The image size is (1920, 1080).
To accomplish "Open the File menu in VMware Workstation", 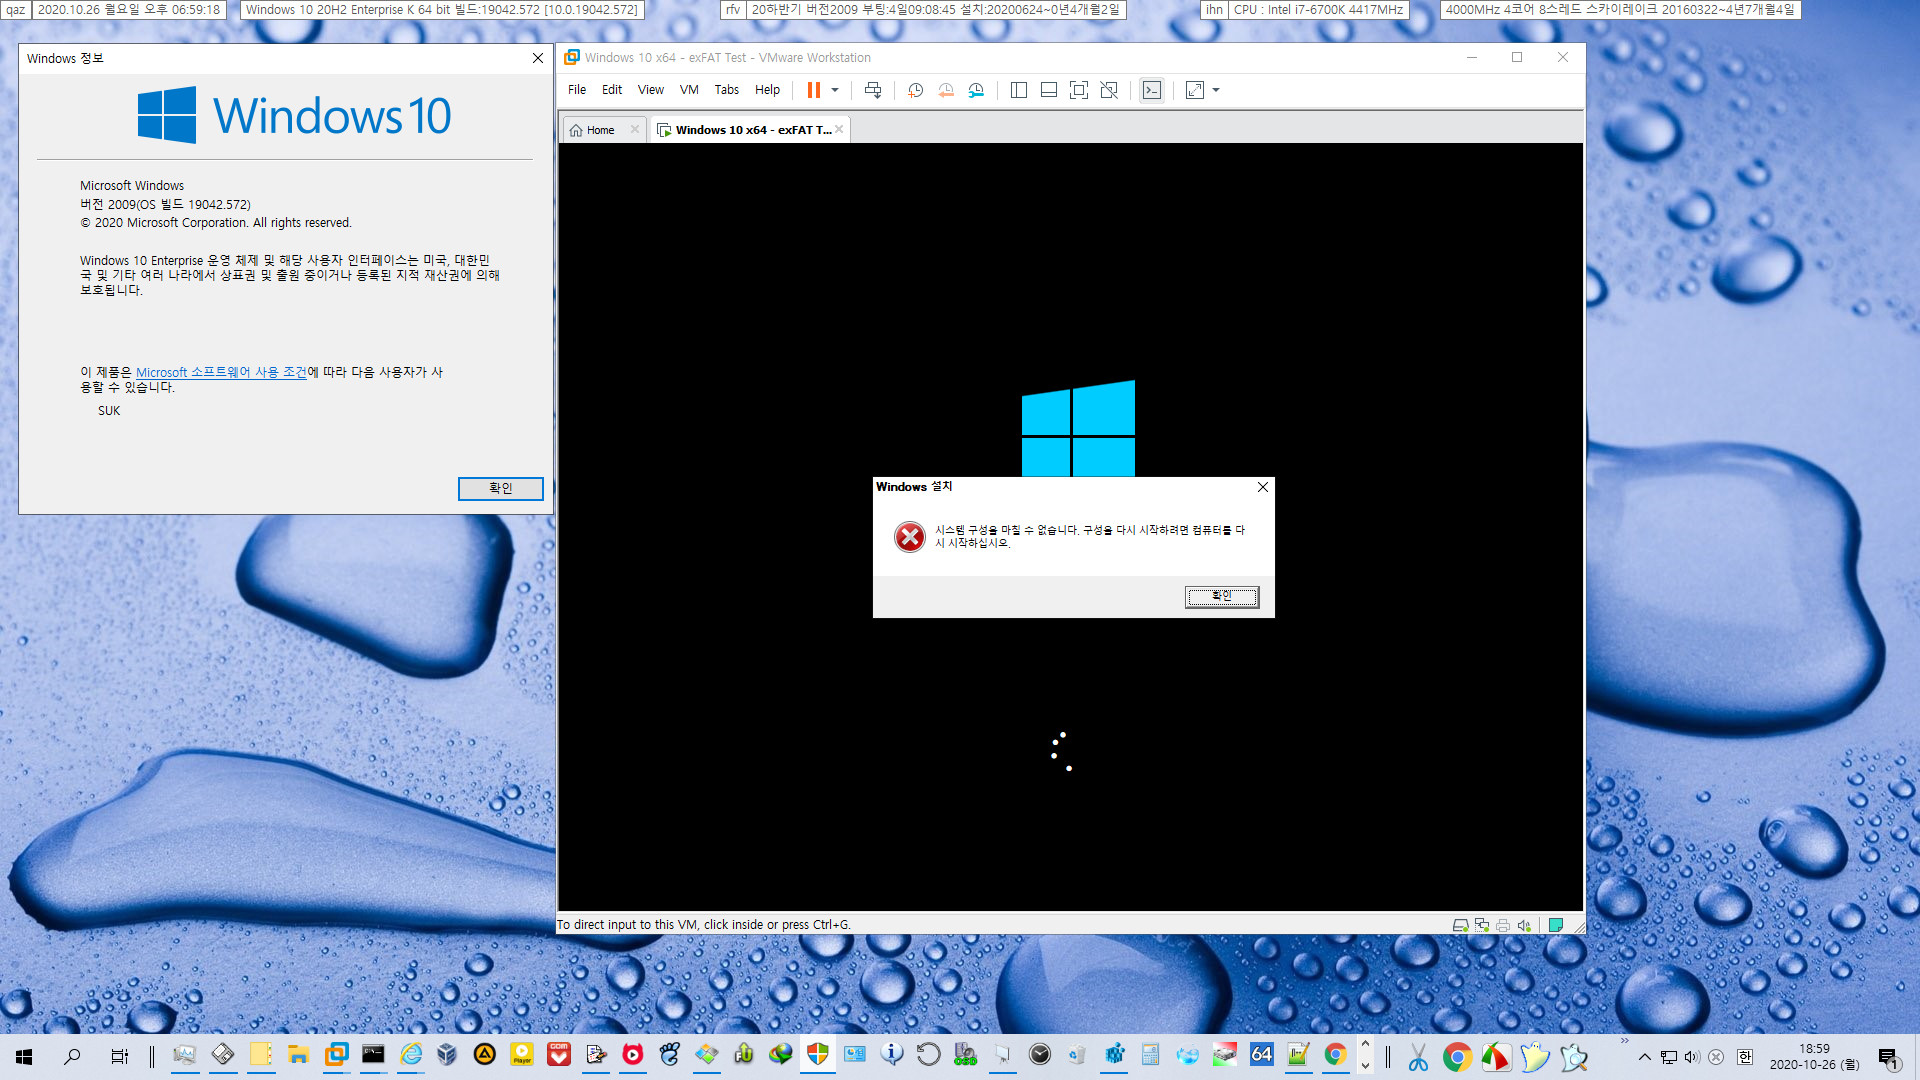I will pyautogui.click(x=577, y=90).
